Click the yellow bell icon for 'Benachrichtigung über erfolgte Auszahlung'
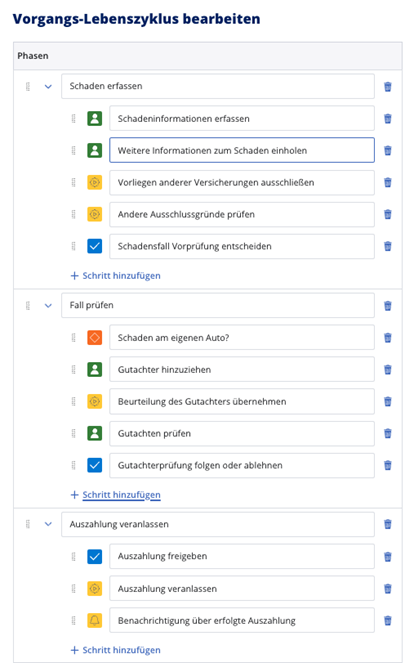Screen dimensions: 414x663 tap(95, 620)
